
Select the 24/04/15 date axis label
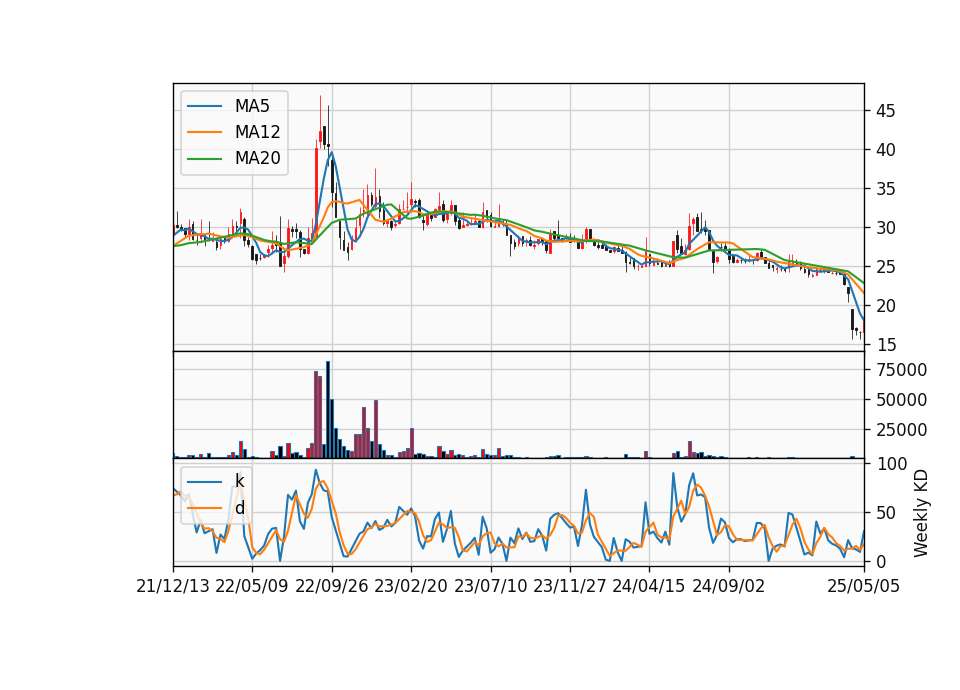click(x=649, y=586)
